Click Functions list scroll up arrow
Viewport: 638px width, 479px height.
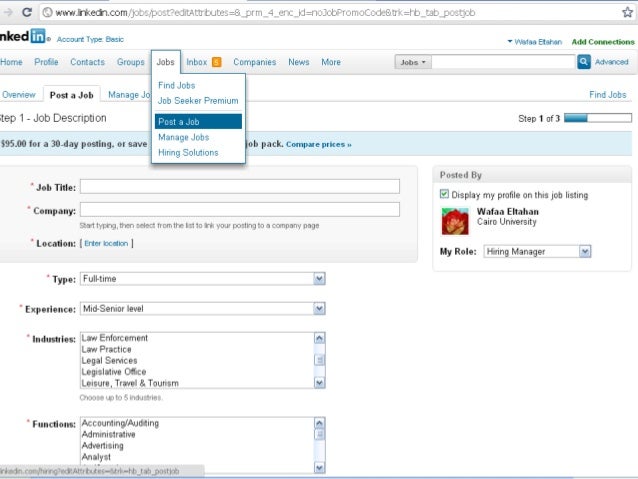pos(319,423)
